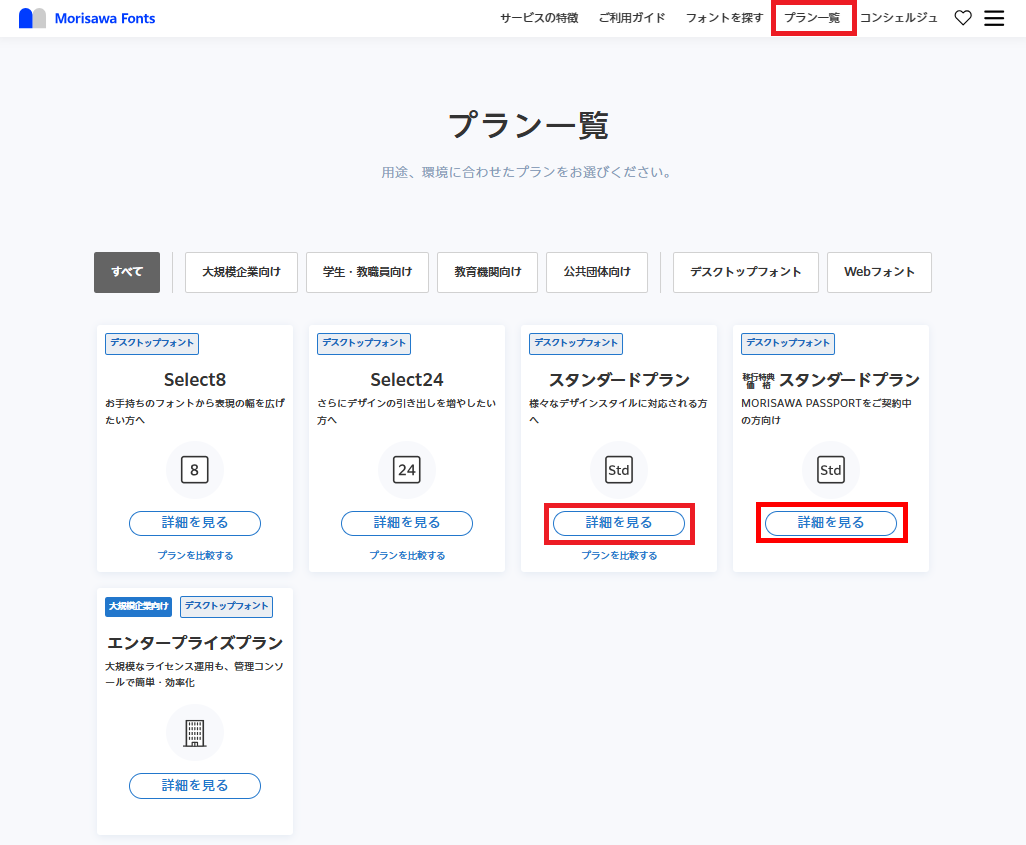Image resolution: width=1026 pixels, height=845 pixels.
Task: Filter plans by 教育機関向け
Action: point(487,272)
